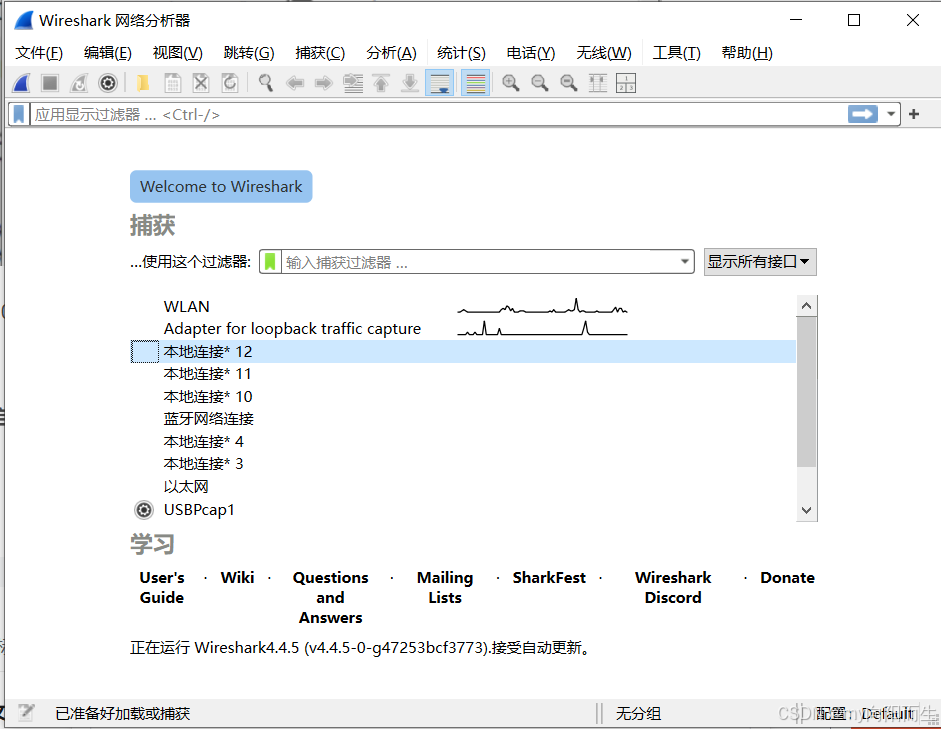Find a packet magnifier icon
Image resolution: width=941 pixels, height=729 pixels.
coord(265,83)
